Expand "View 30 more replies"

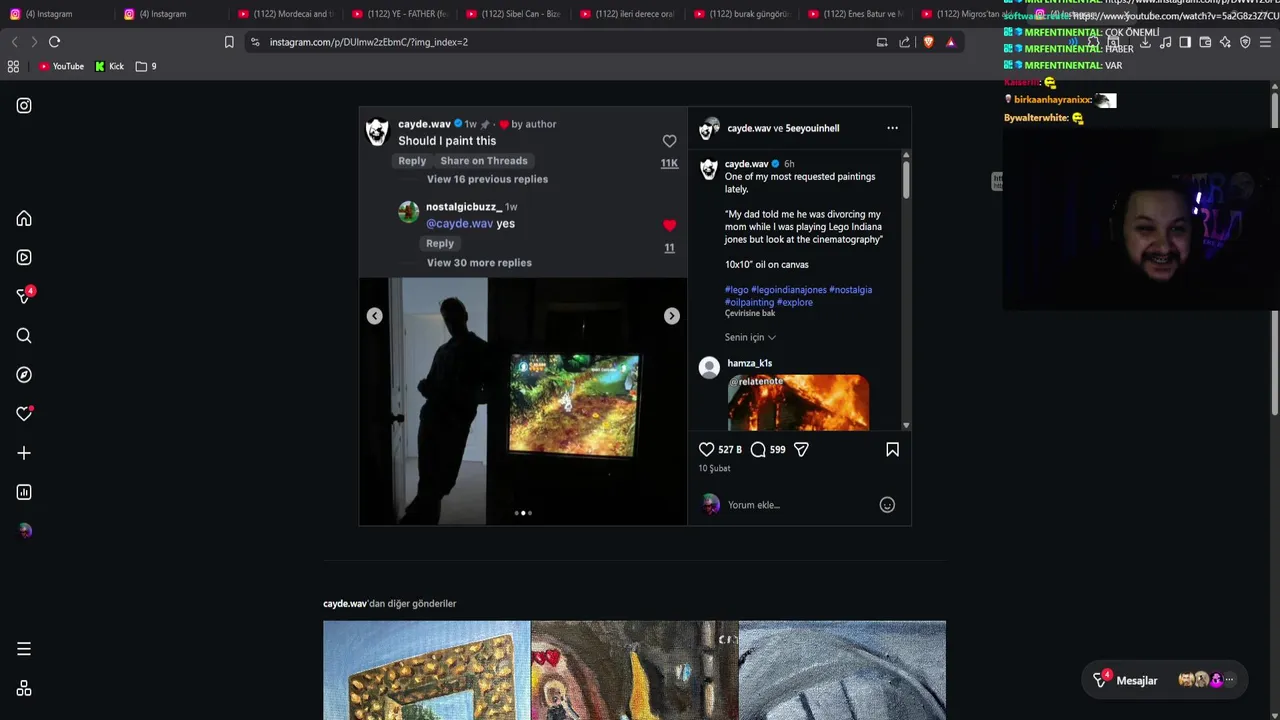479,263
